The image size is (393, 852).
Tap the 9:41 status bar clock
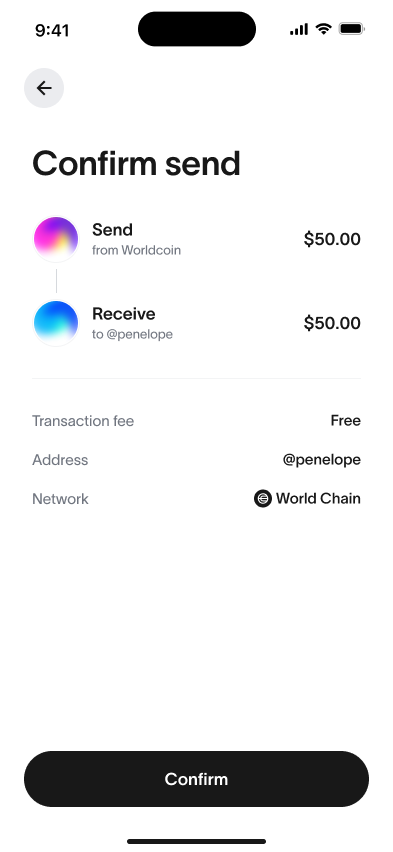52,30
